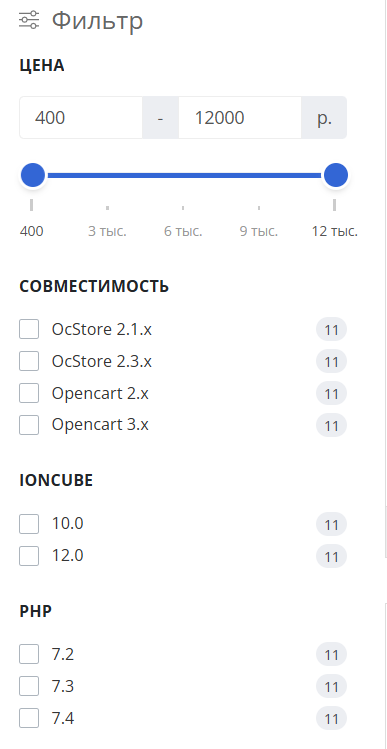
Task: Click the right price slider handle
Action: 336,175
